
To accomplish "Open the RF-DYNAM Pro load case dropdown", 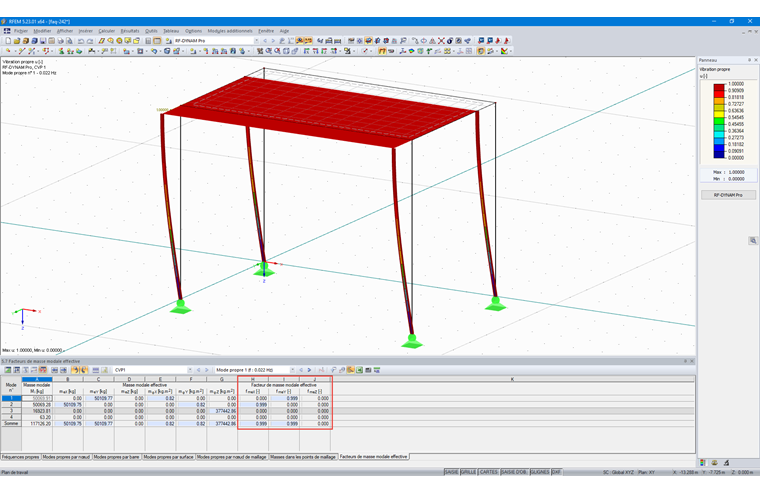I will pos(256,41).
